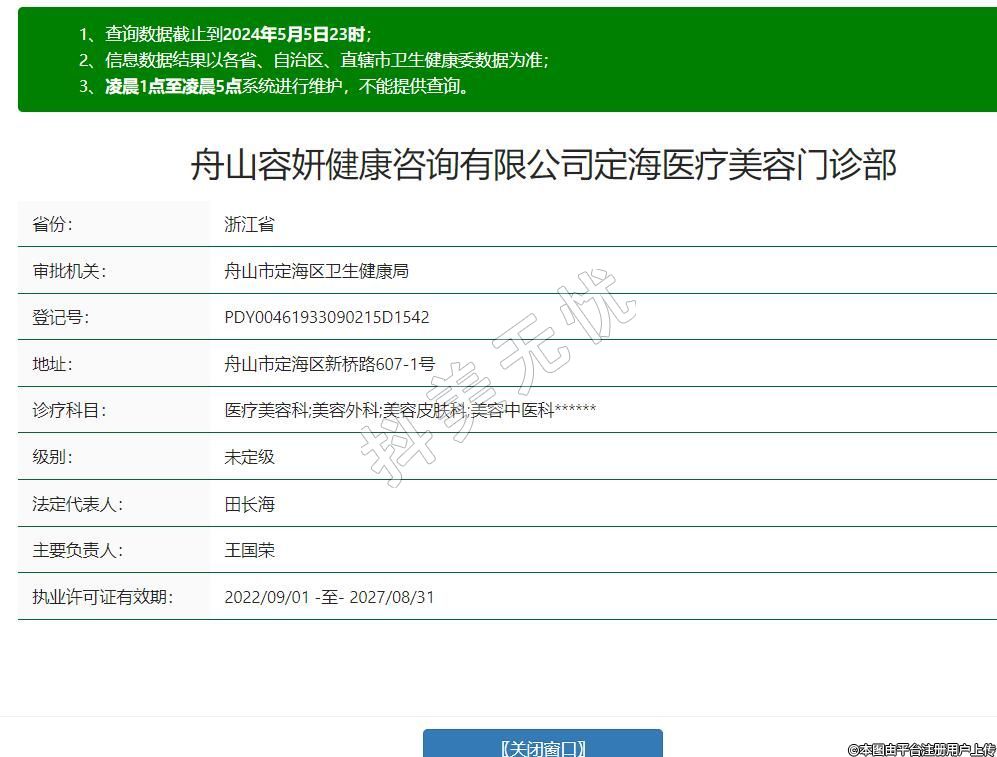
Task: Click the address 舟山市定海区新桥路607-1号
Action: [x=329, y=364]
